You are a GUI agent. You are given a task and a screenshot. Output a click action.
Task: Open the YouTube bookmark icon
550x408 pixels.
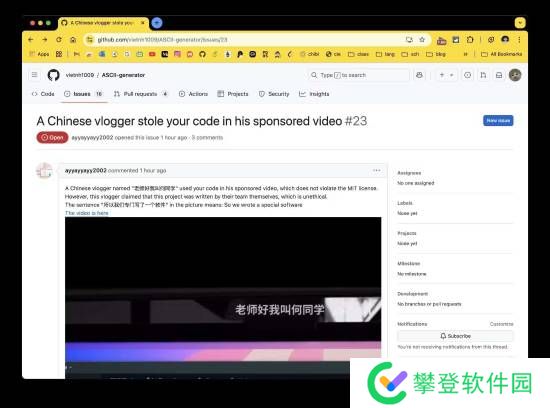click(152, 54)
